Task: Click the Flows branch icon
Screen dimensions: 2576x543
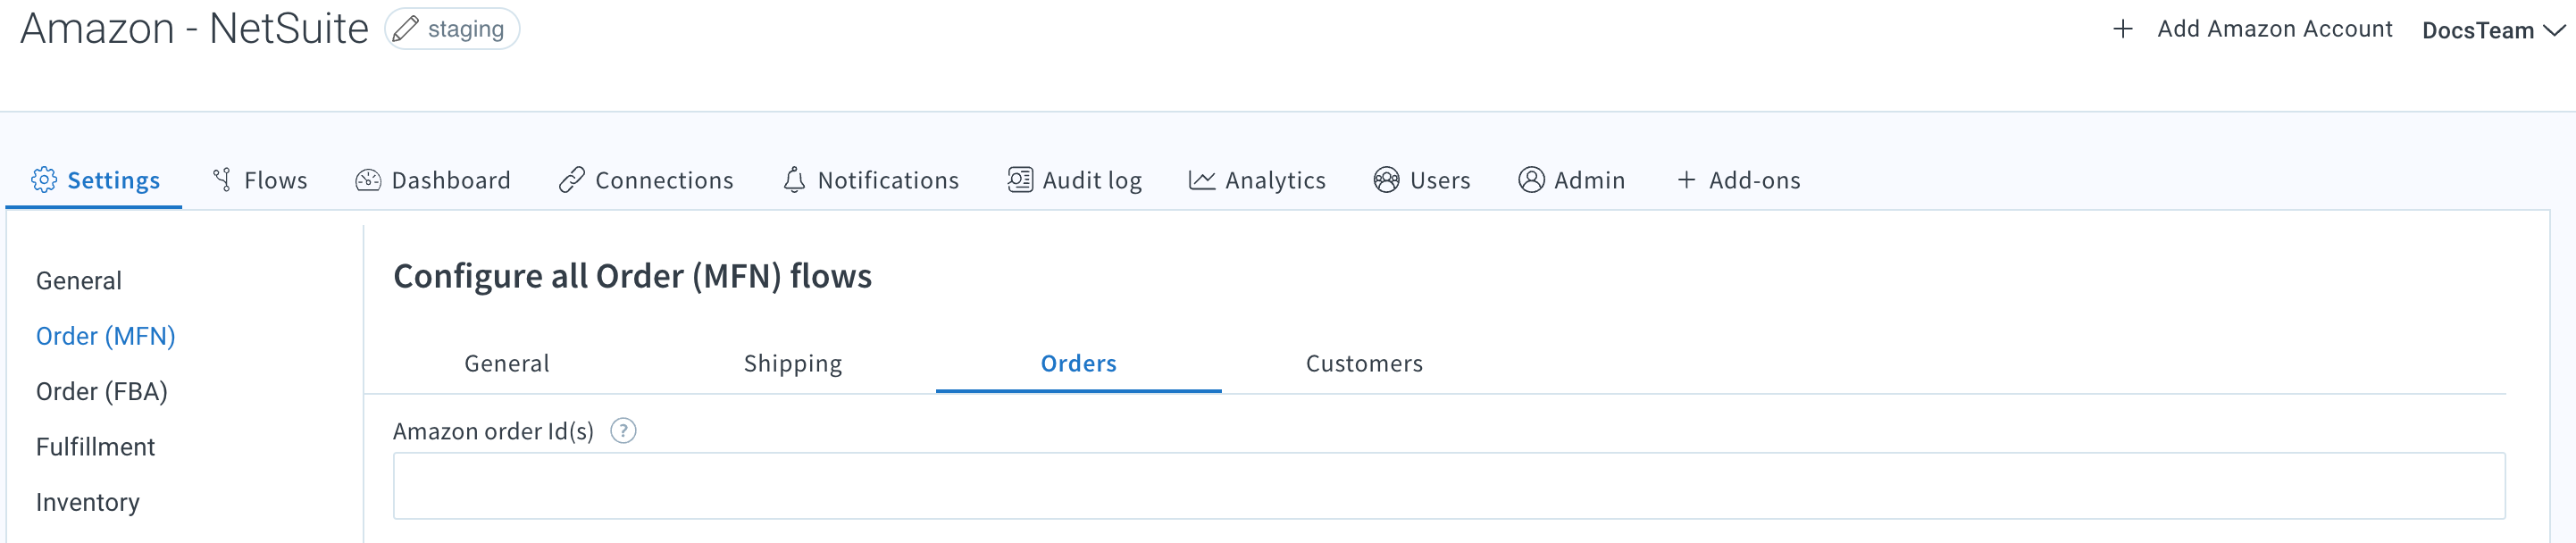Action: (x=222, y=180)
